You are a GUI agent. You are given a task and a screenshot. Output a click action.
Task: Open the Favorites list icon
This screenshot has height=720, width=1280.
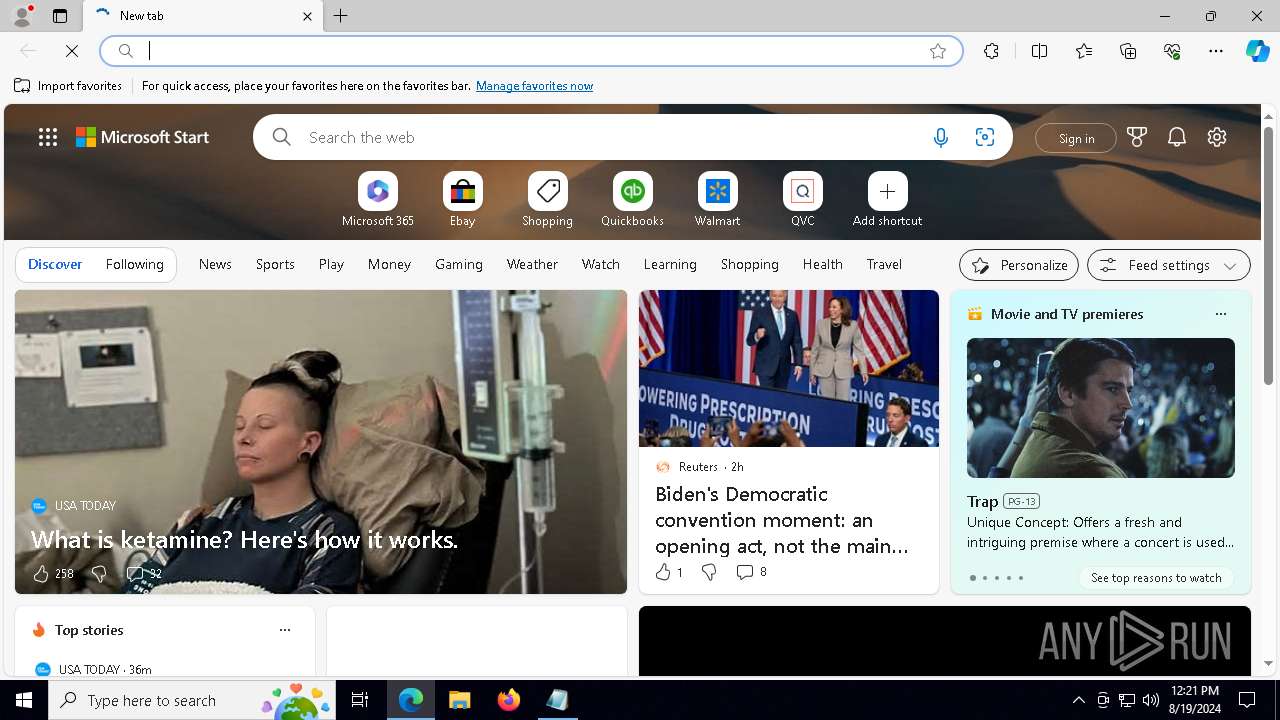click(x=1084, y=51)
